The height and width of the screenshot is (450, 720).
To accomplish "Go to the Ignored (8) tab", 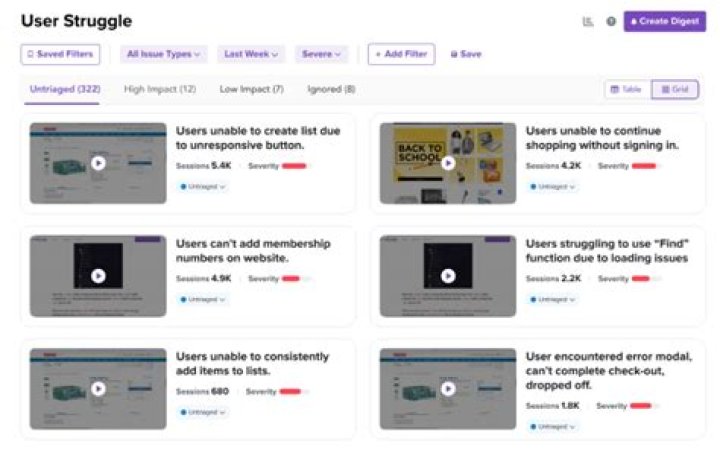I will coord(331,89).
